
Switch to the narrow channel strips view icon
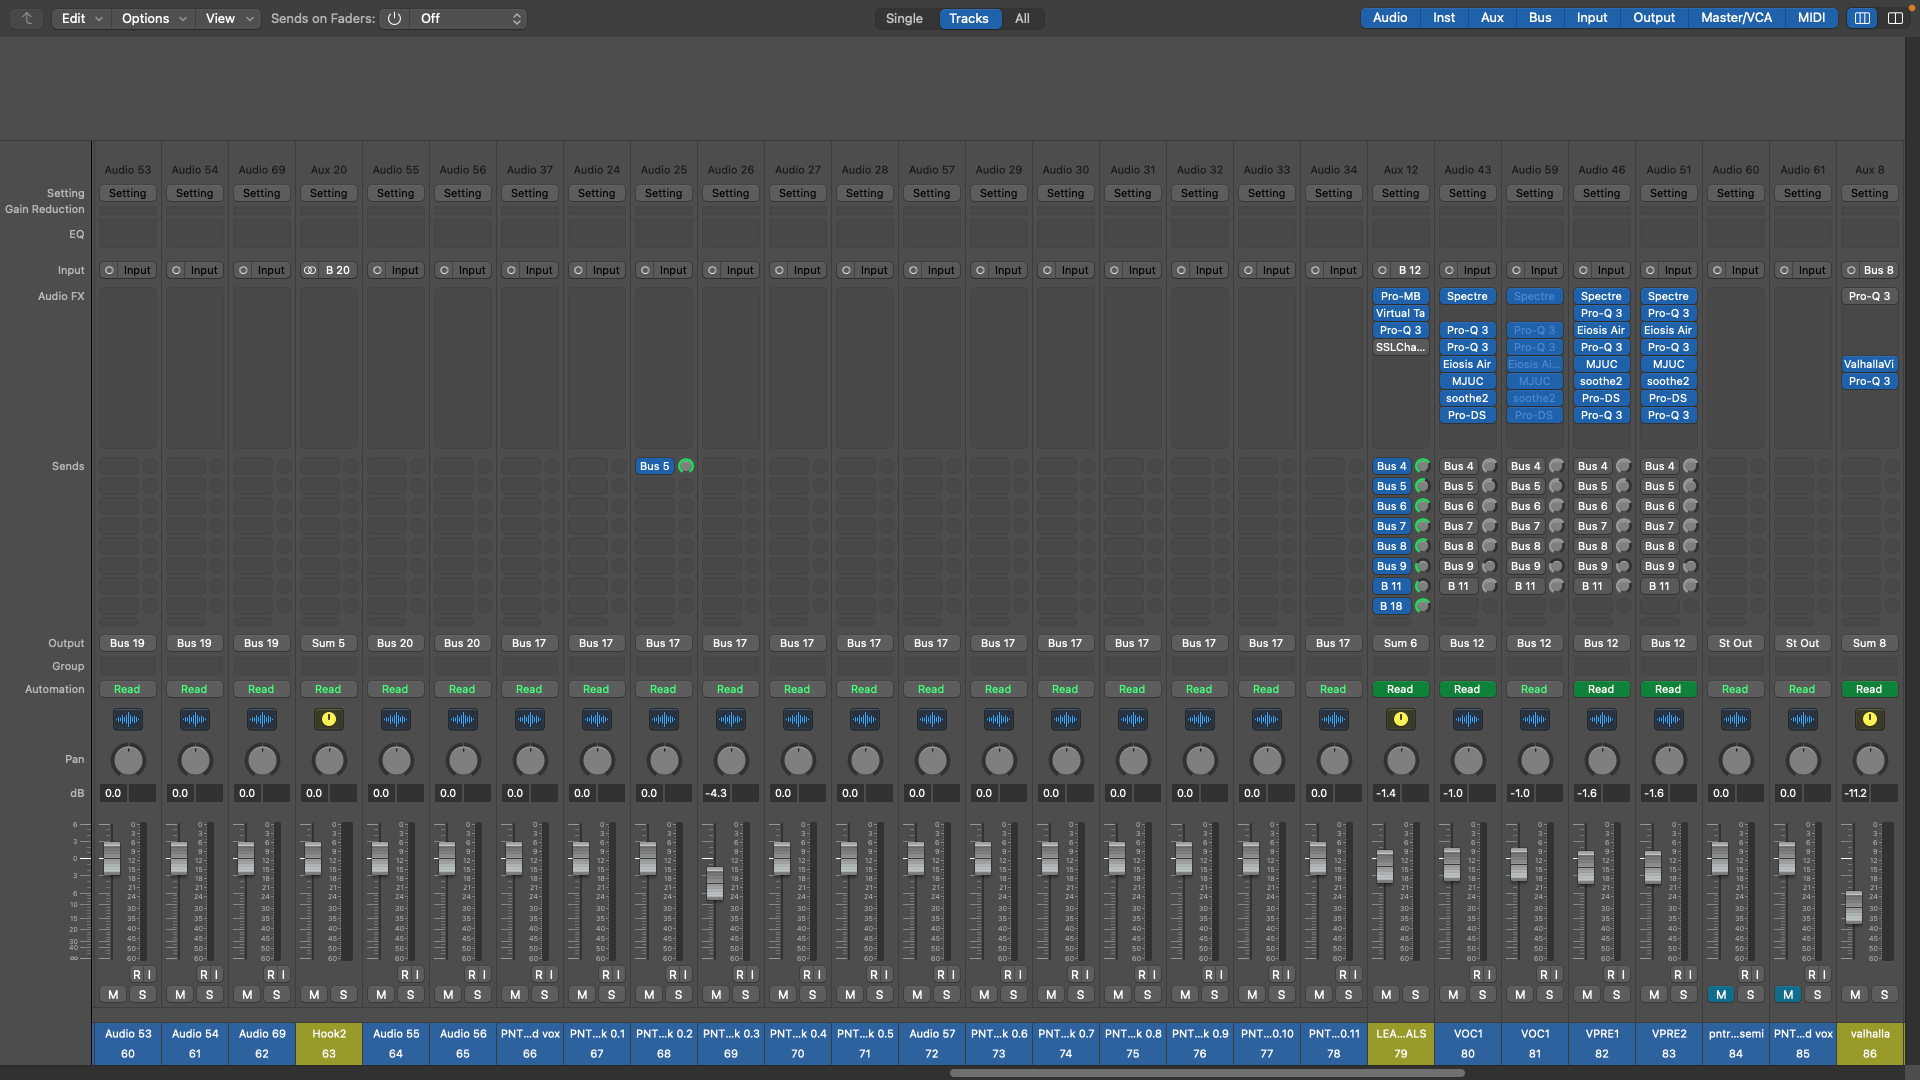(1862, 18)
